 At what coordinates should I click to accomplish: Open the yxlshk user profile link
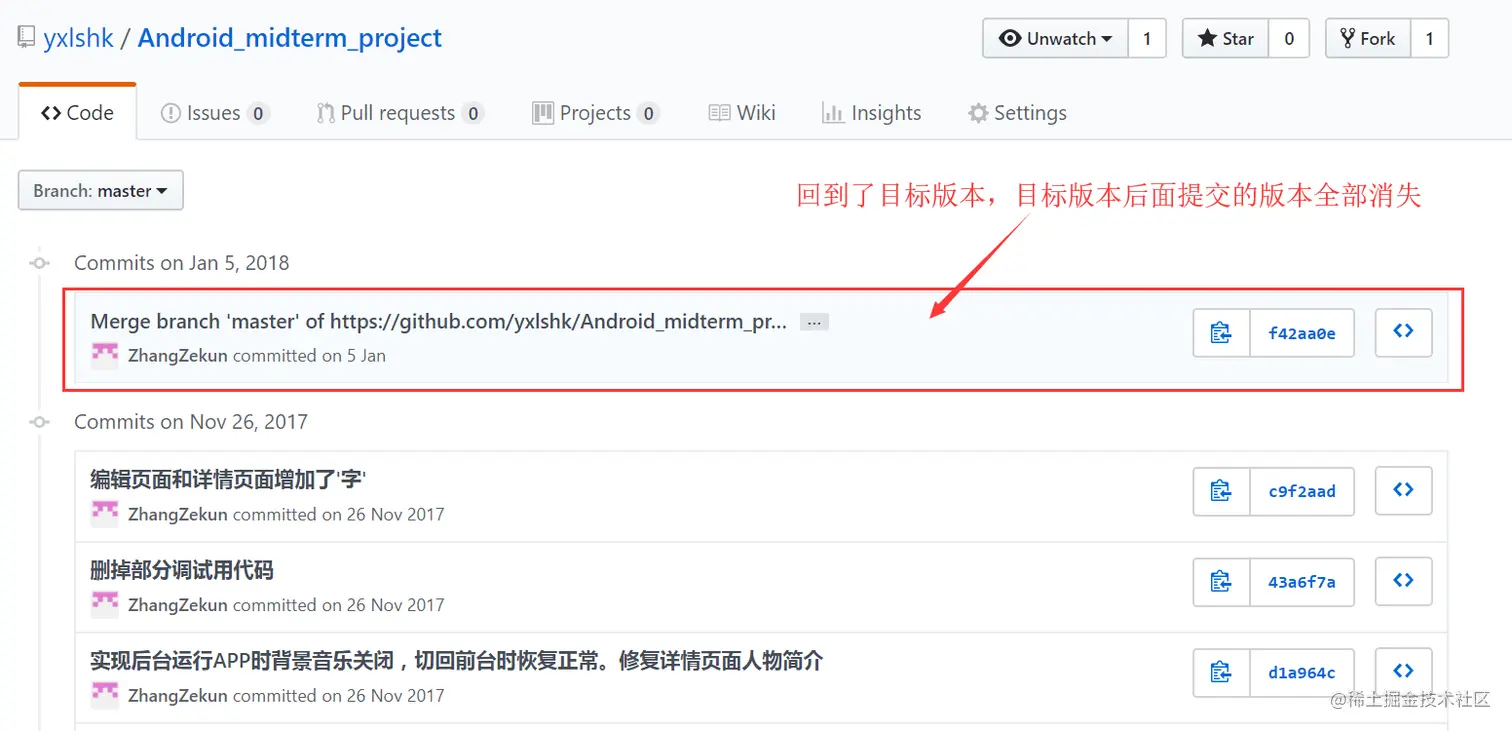78,39
